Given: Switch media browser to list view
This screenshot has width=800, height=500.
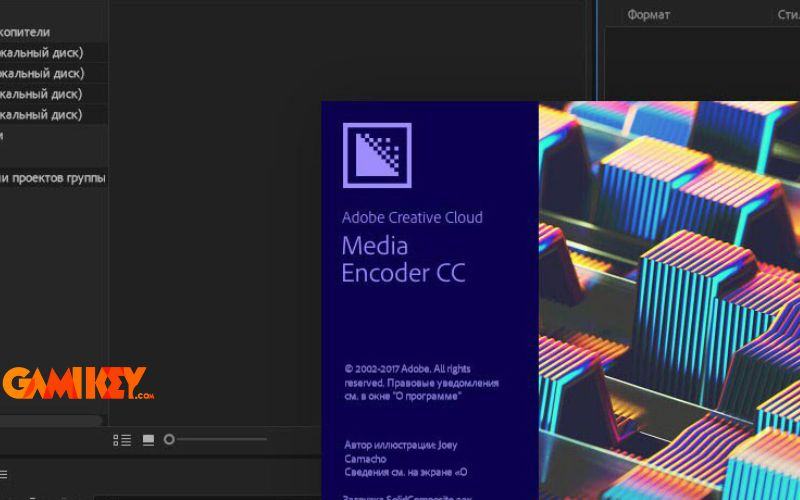Looking at the screenshot, I should [122, 440].
